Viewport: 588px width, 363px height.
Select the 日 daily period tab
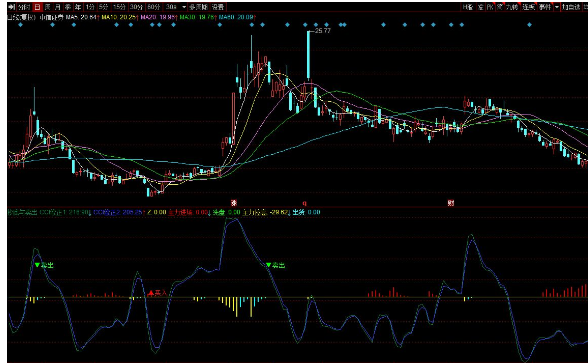coord(38,7)
